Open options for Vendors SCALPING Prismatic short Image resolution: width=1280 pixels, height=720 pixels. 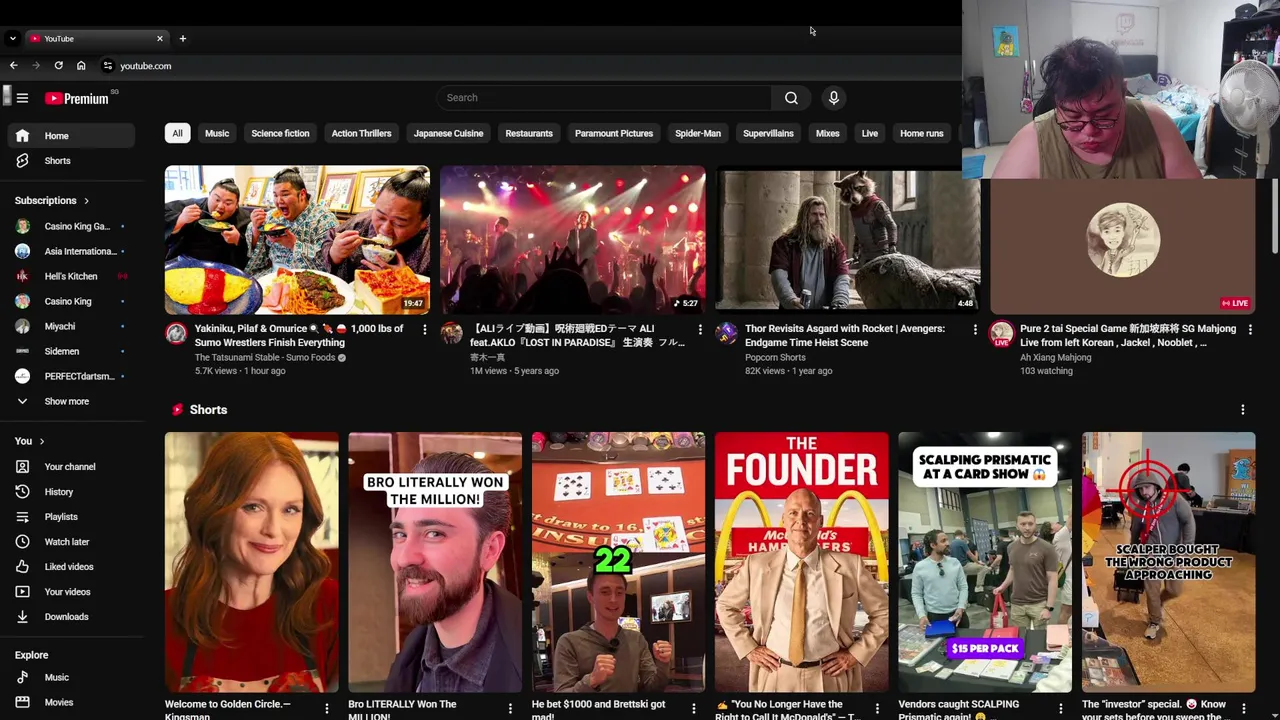(x=1060, y=709)
